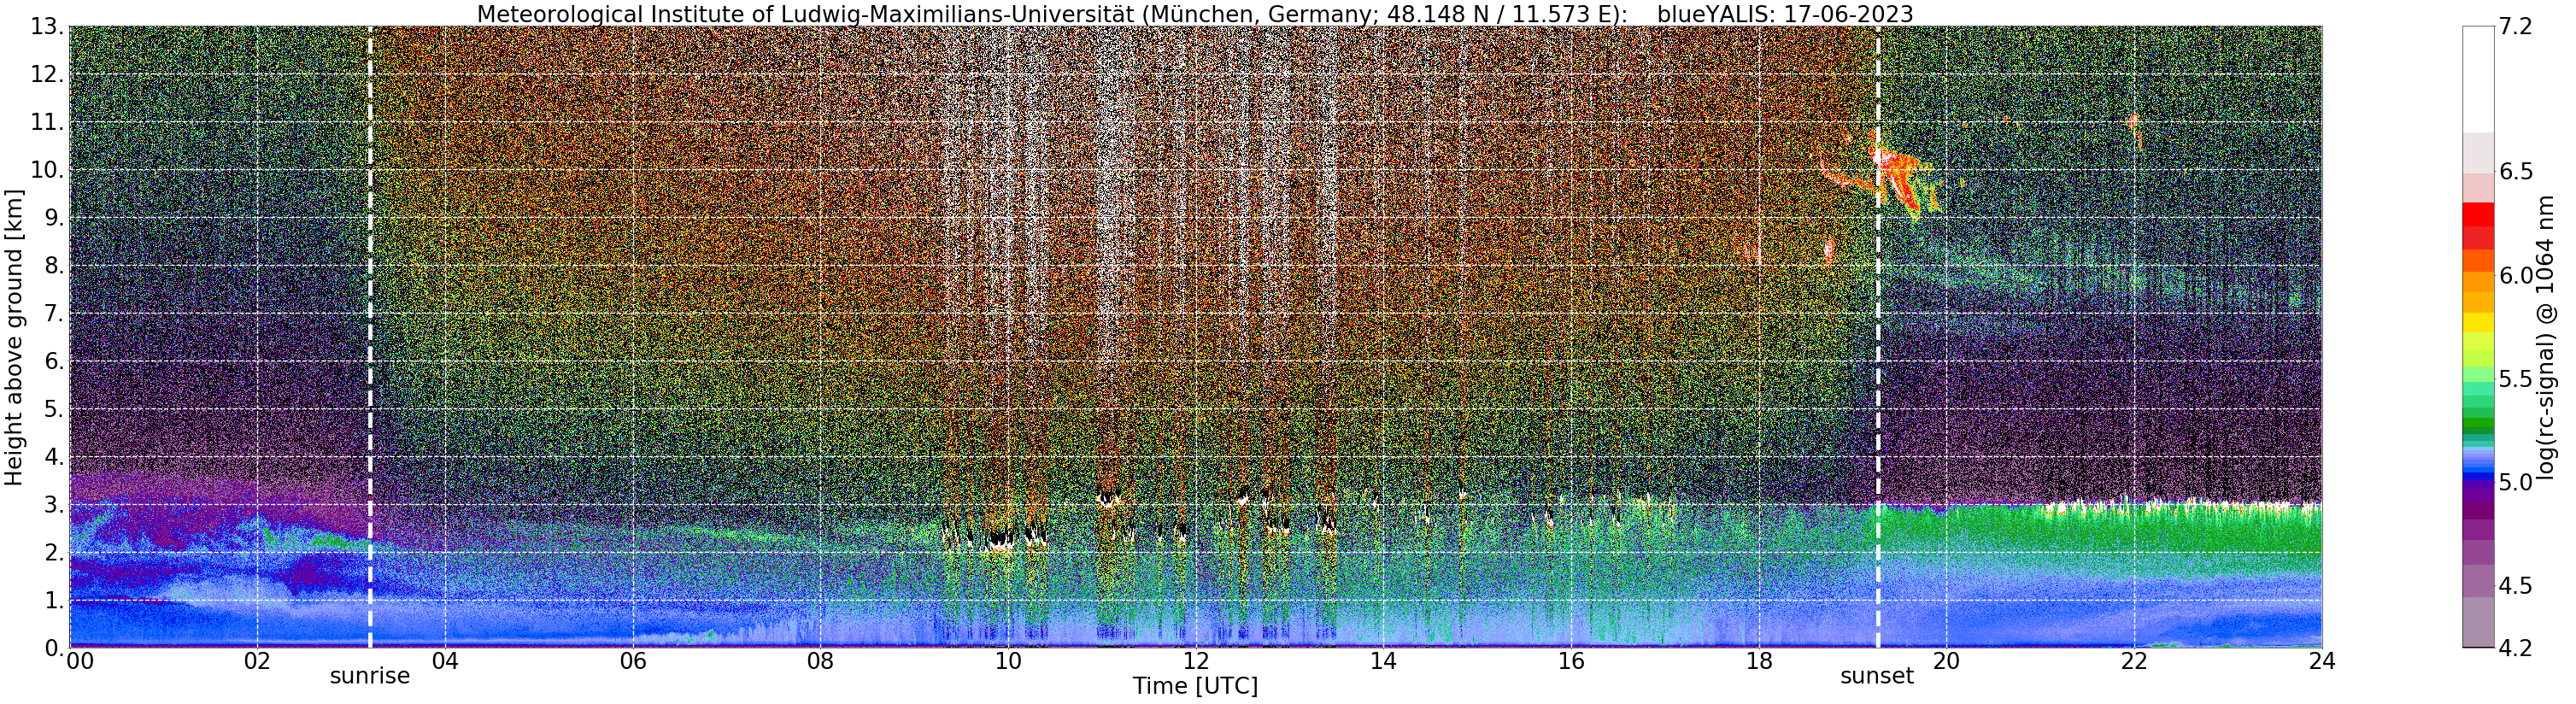The image size is (2576, 704).
Task: Click the '0.' height axis tick label
Action: click(53, 648)
